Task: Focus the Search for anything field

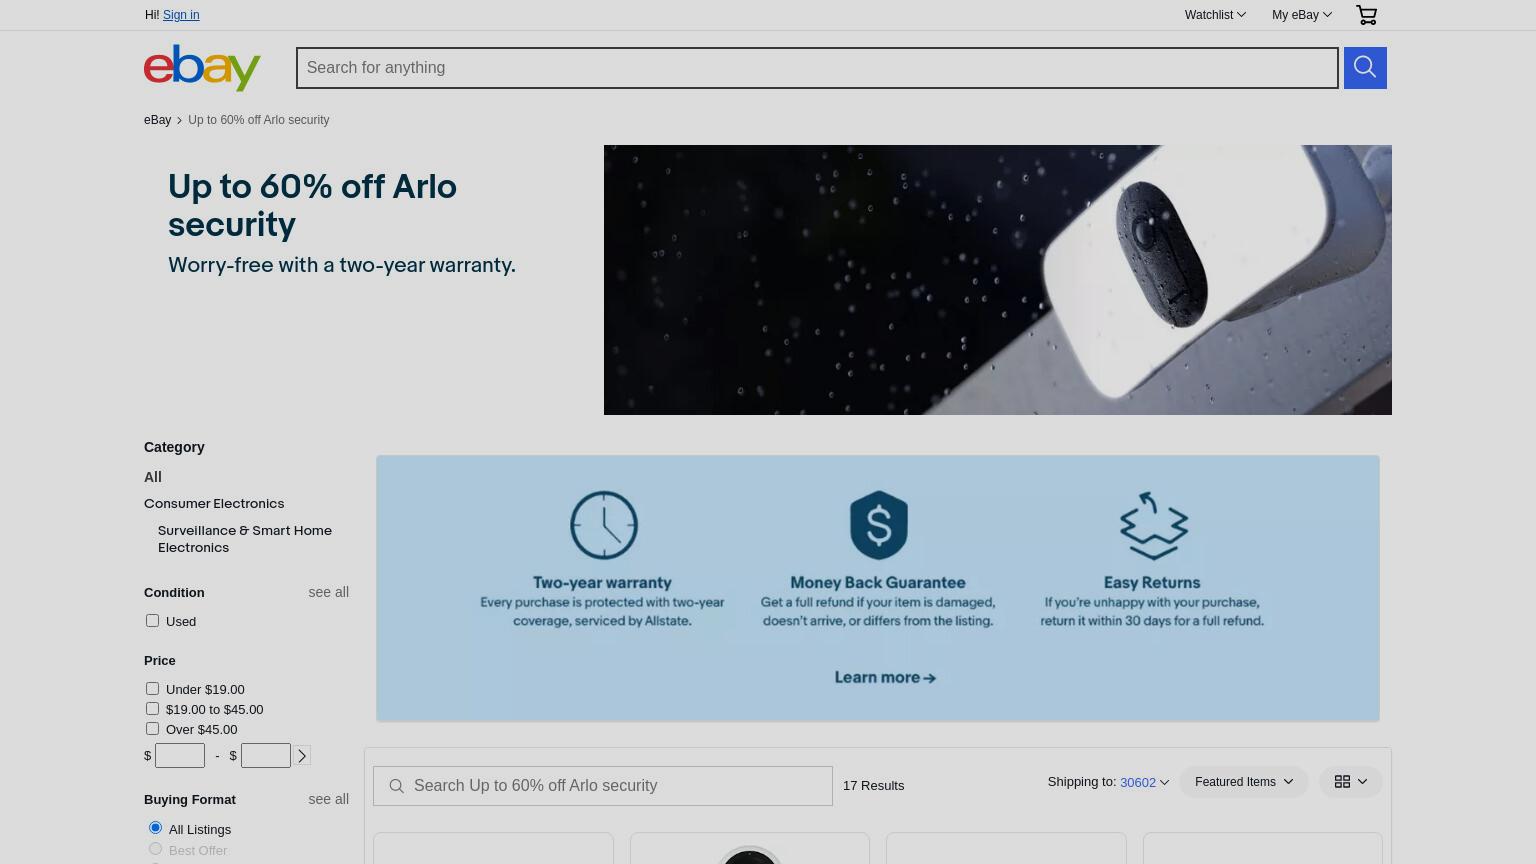Action: 817,68
